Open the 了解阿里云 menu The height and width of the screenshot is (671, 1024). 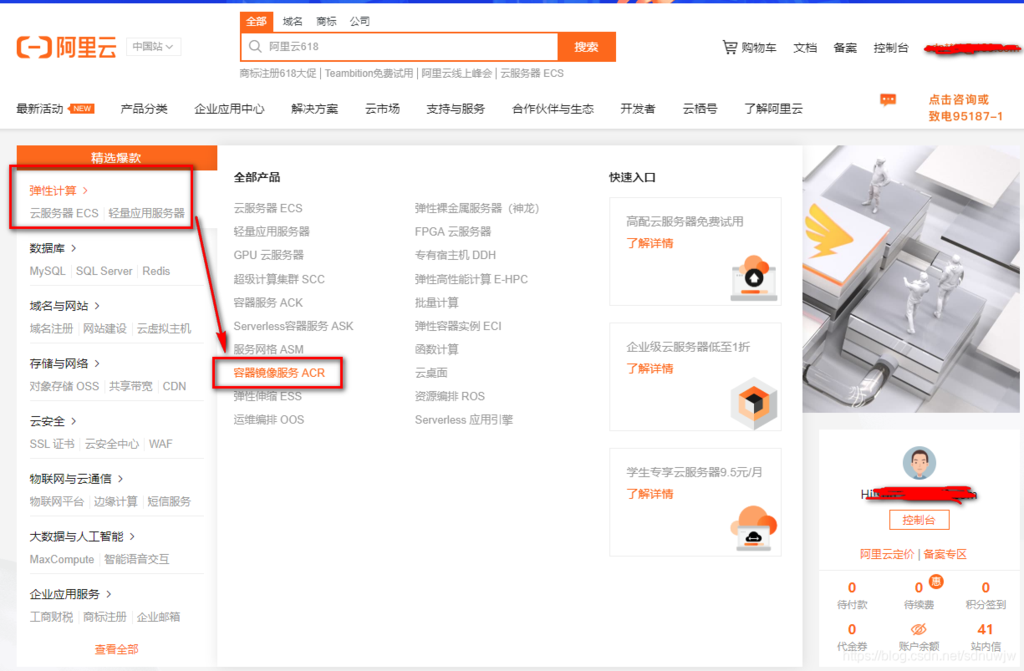click(x=774, y=108)
